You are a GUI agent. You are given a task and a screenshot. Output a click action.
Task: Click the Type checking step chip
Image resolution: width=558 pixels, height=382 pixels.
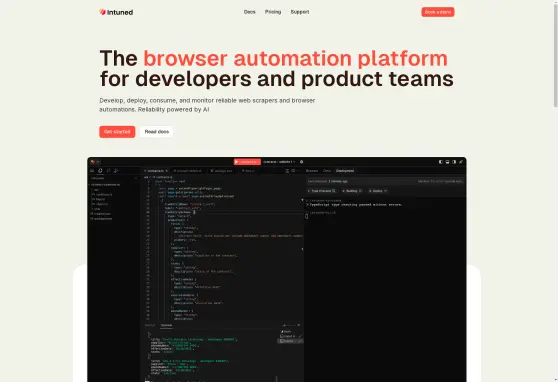tap(322, 191)
